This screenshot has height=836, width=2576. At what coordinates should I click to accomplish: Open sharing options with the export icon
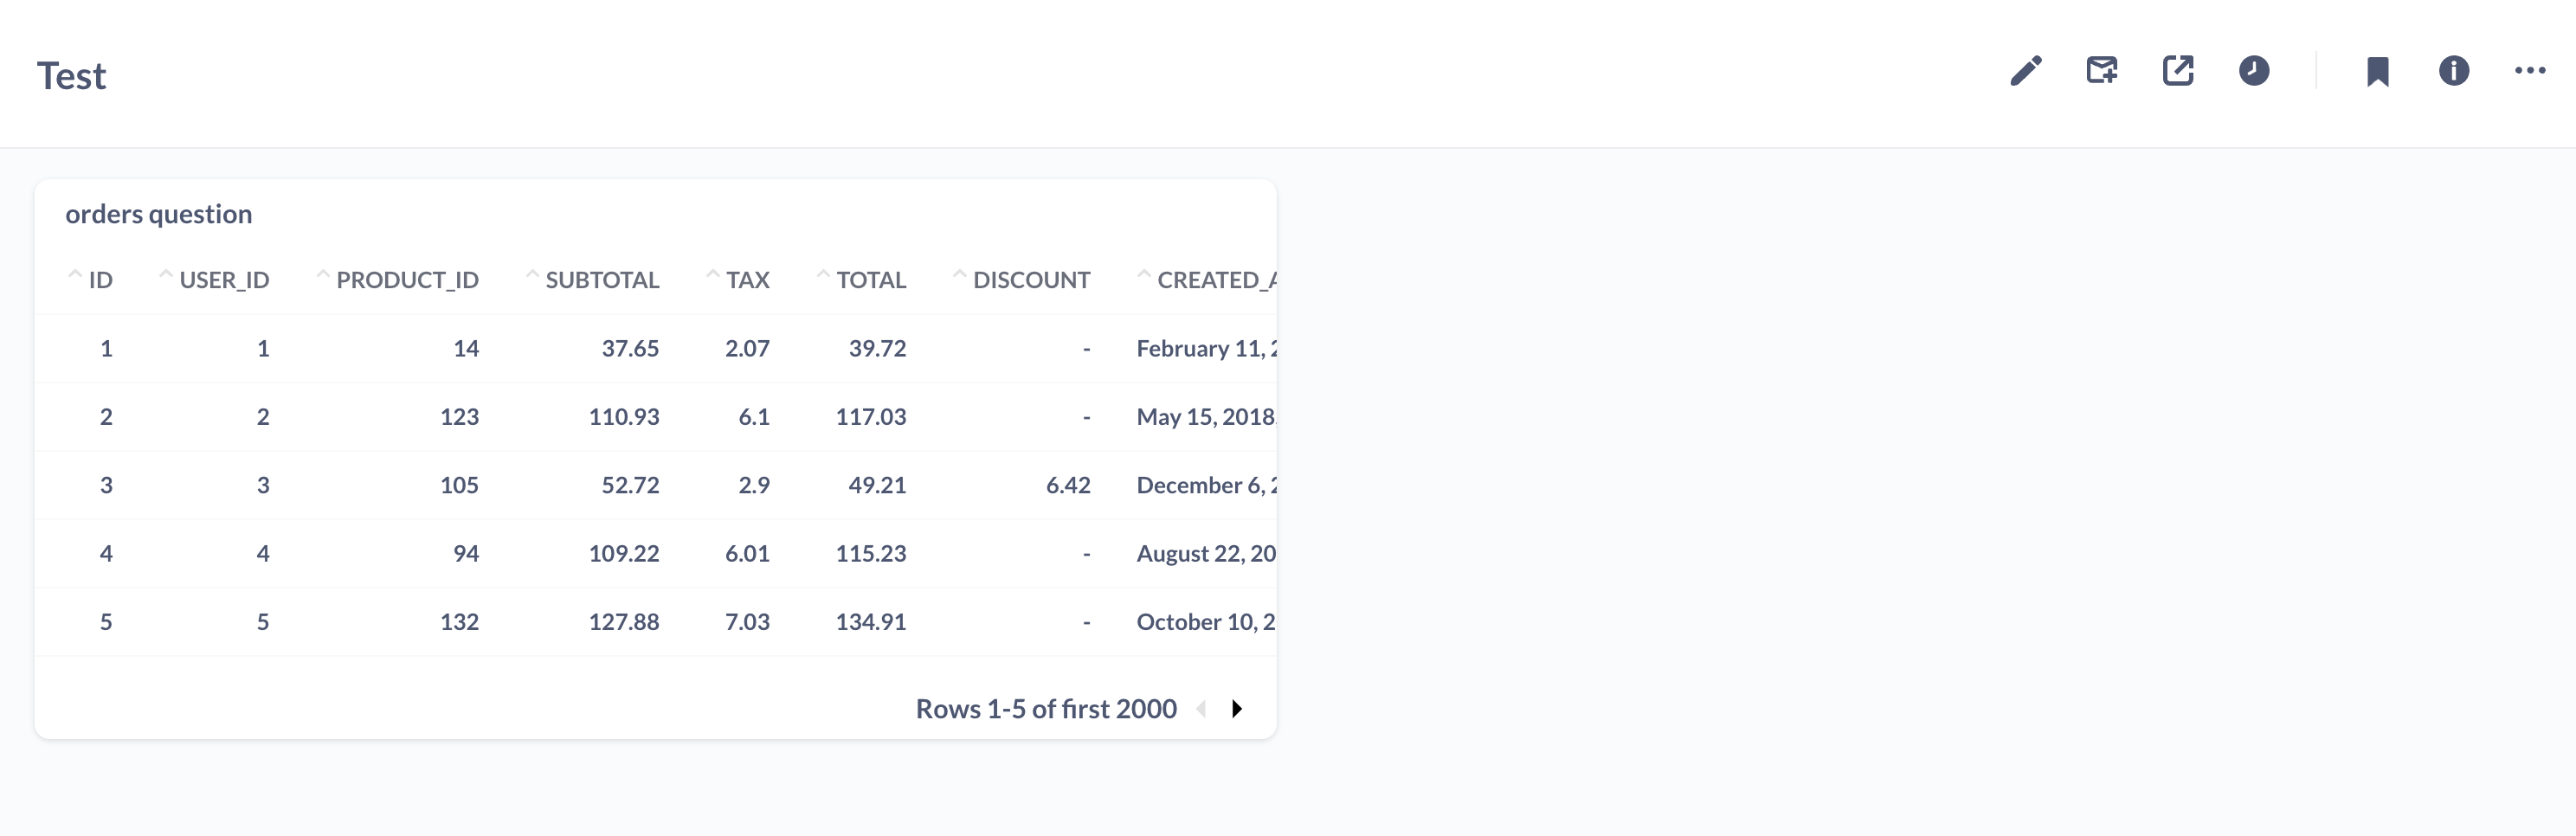click(2179, 70)
